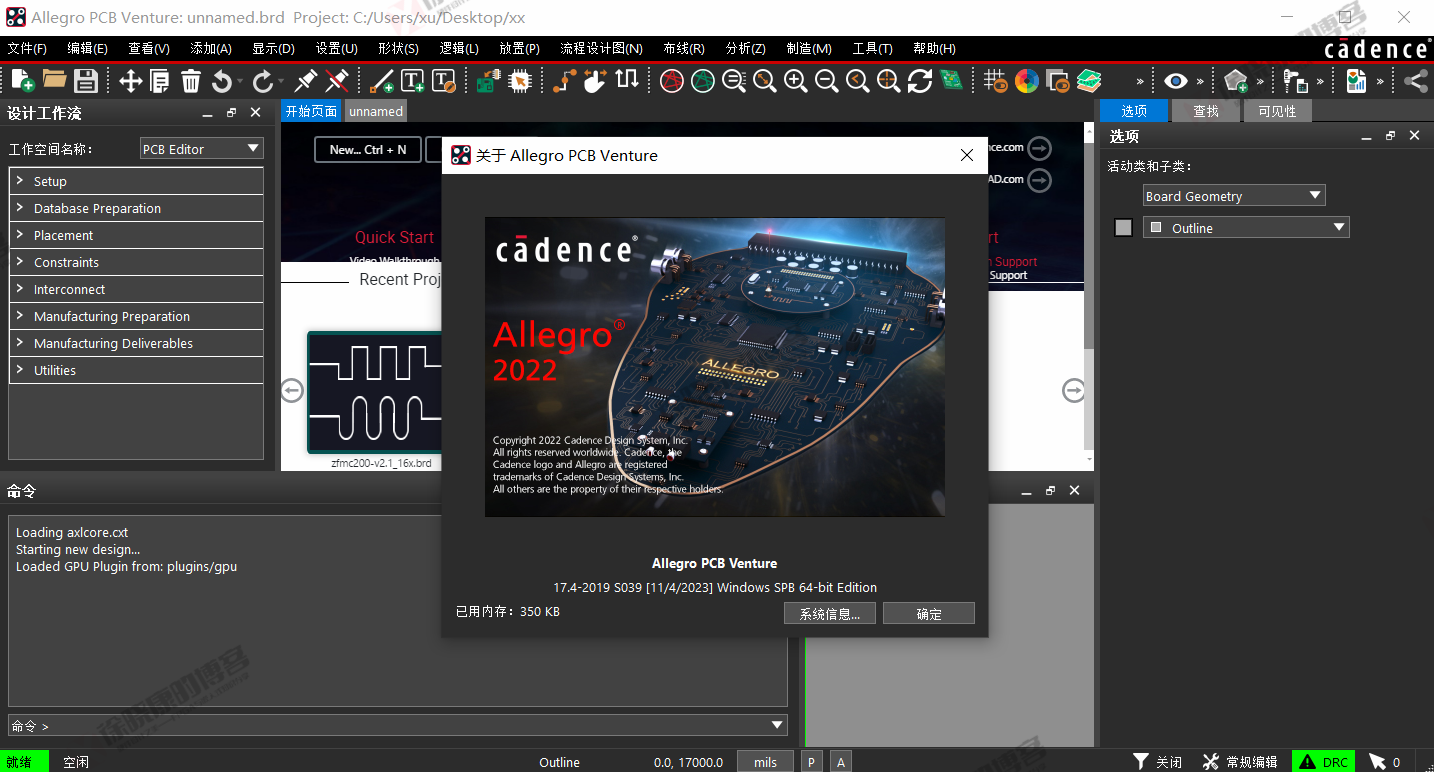Expand the Setup workflow section
Screen dimensions: 1434x772
click(x=136, y=181)
